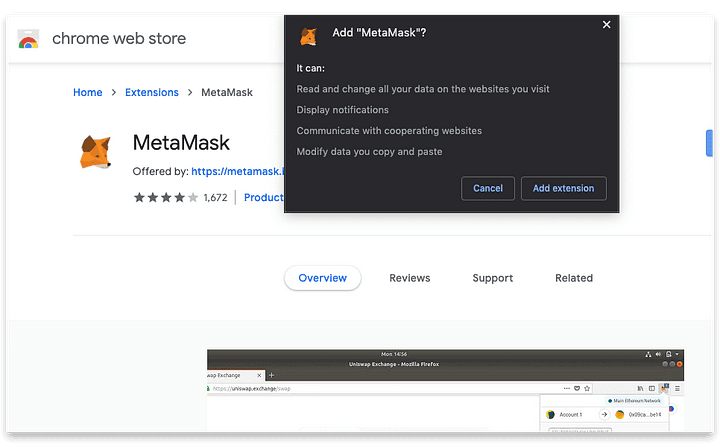Click the hamburger menu in Firefox preview
This screenshot has height=447, width=720.
677,389
